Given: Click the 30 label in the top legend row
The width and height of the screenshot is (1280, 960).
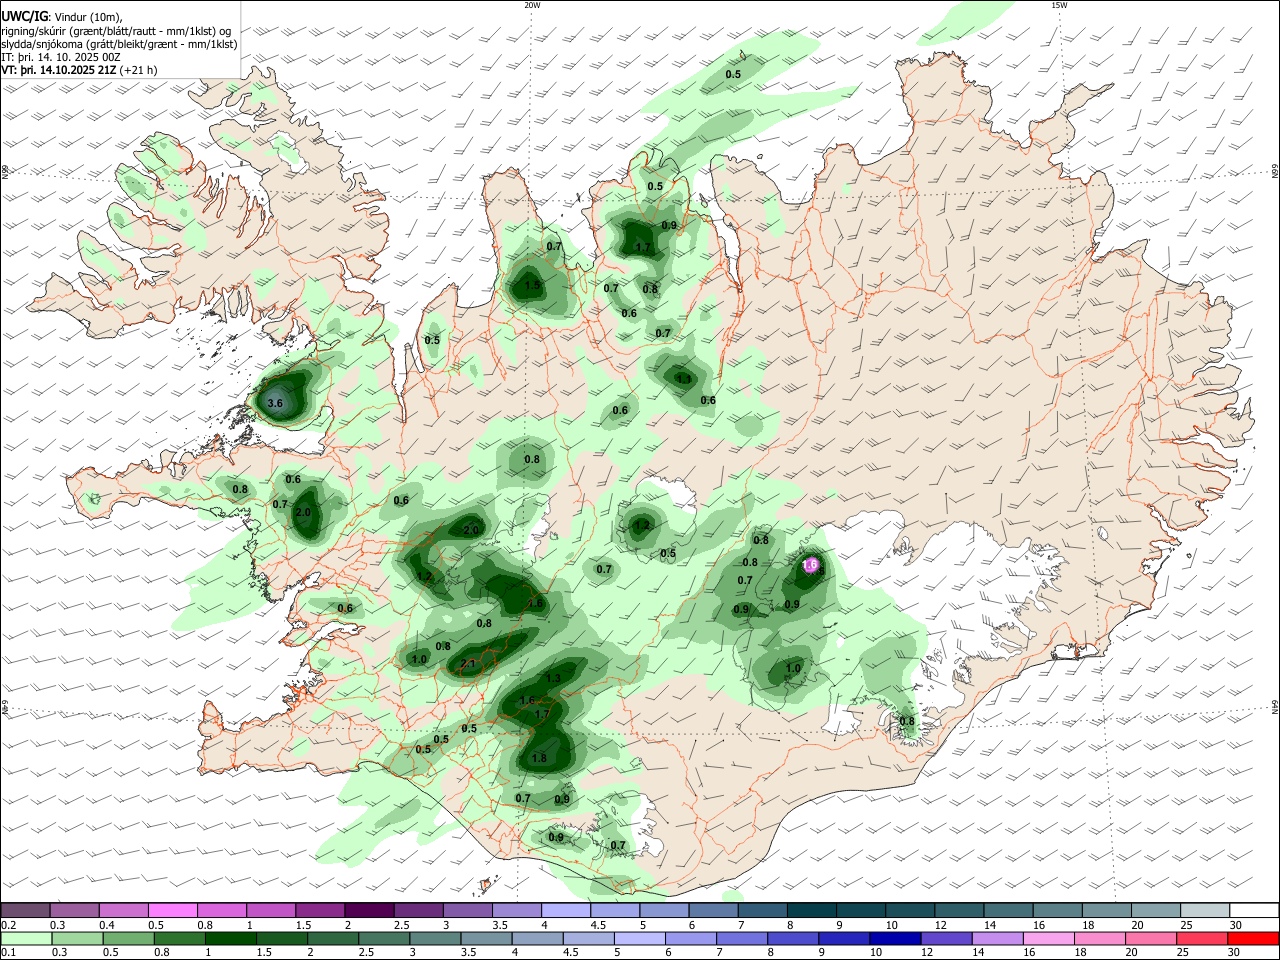Looking at the screenshot, I should click(x=1235, y=925).
